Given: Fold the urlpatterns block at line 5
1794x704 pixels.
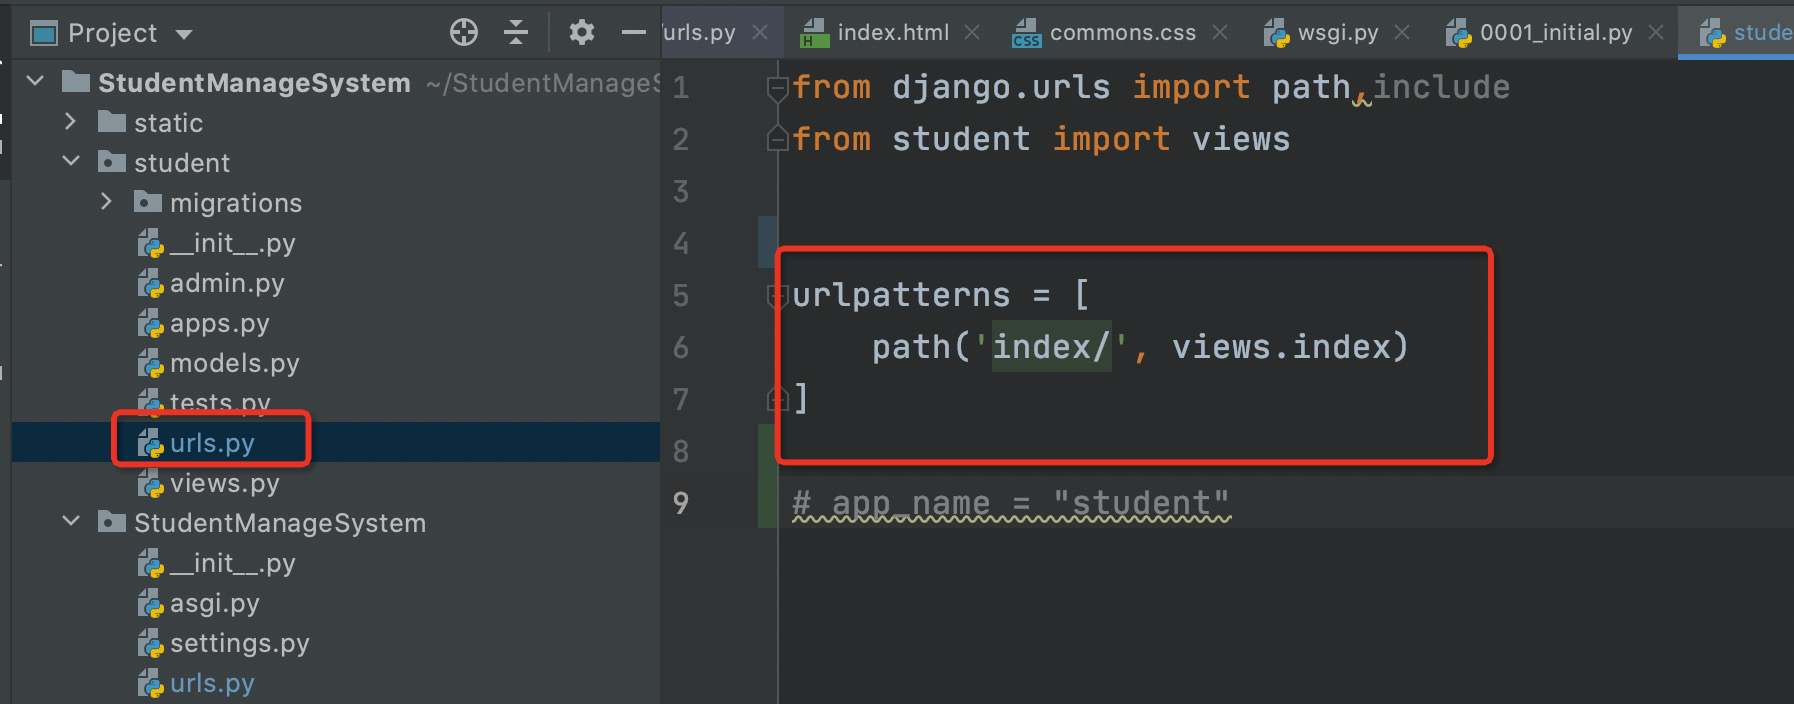Looking at the screenshot, I should (777, 296).
